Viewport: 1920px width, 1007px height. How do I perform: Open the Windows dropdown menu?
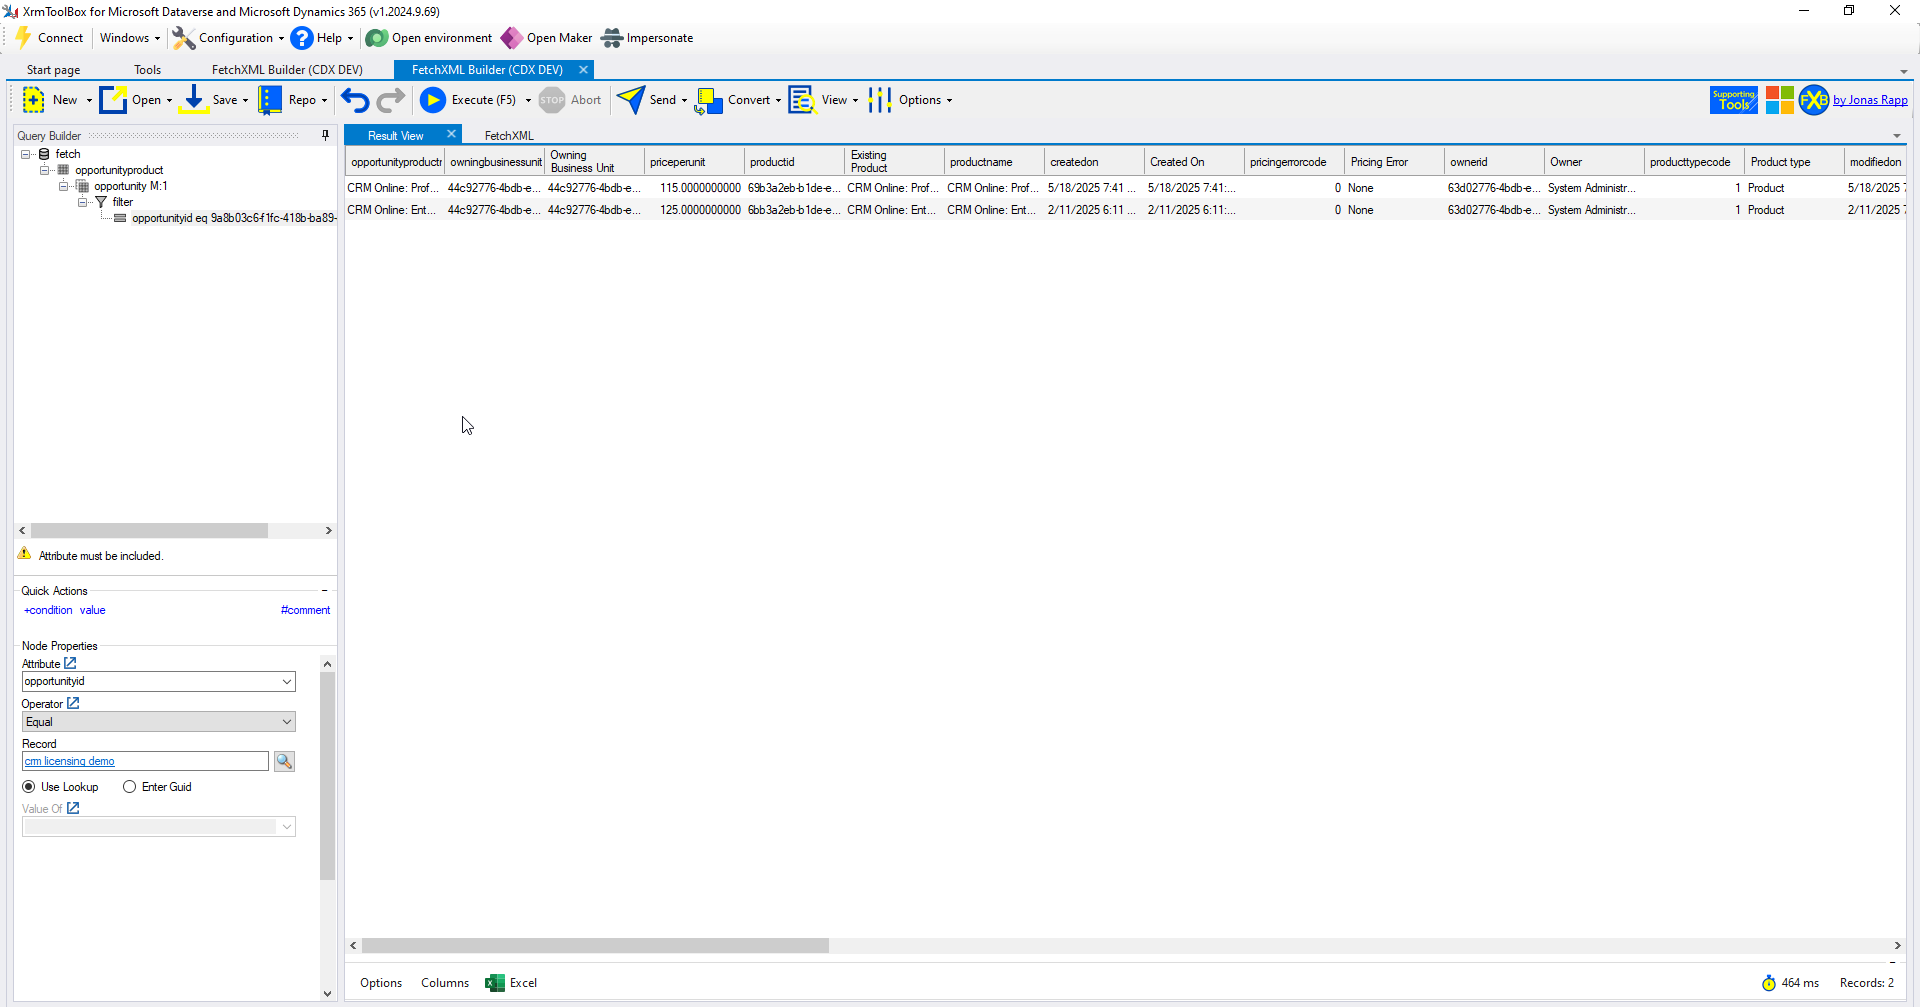point(130,38)
